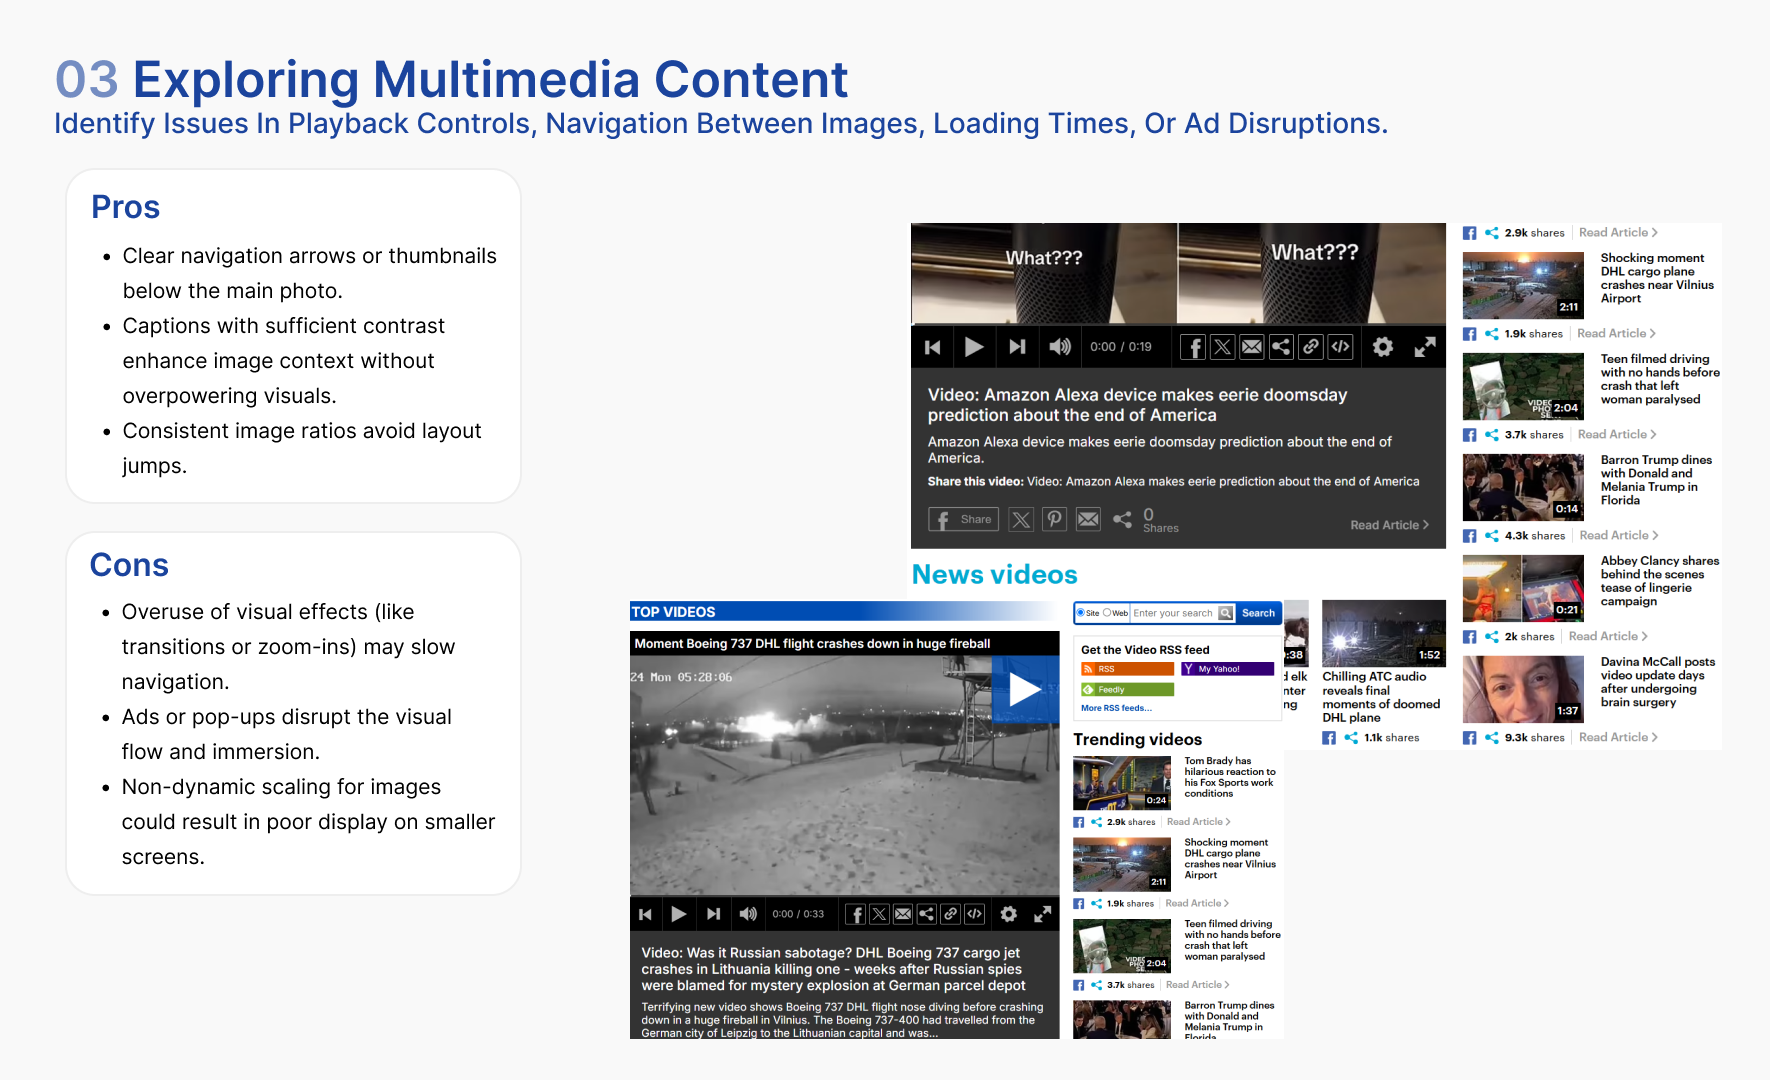Add feed to My Yahoo!
1770x1080 pixels.
[1227, 669]
